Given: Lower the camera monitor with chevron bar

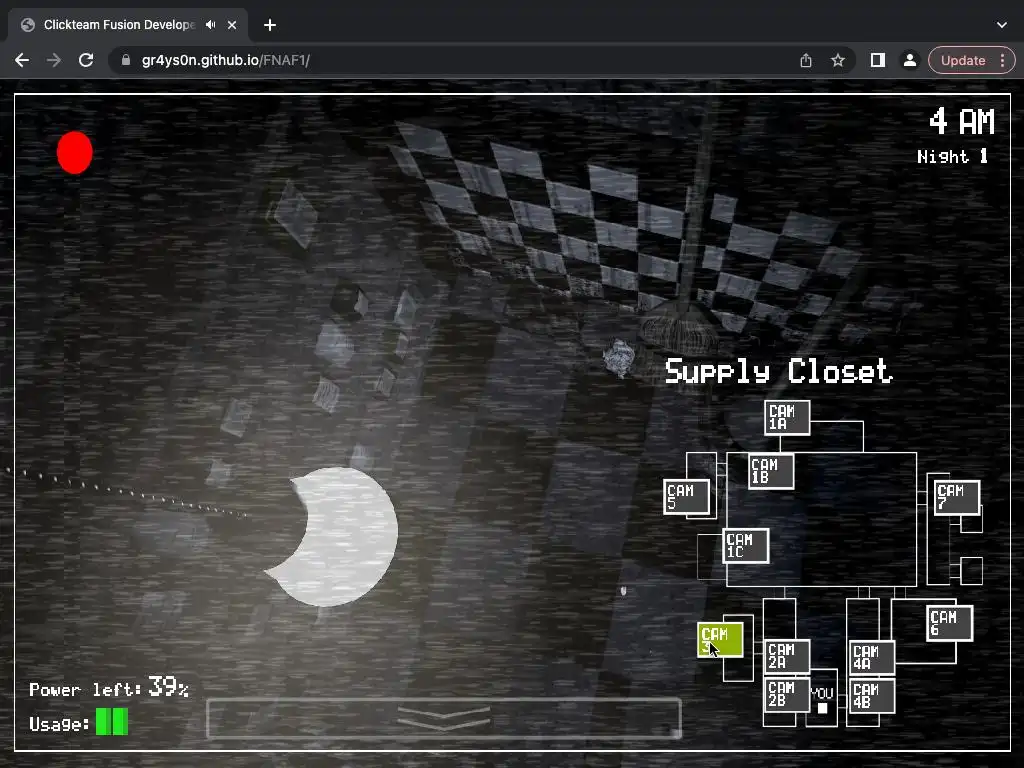Looking at the screenshot, I should [x=443, y=718].
